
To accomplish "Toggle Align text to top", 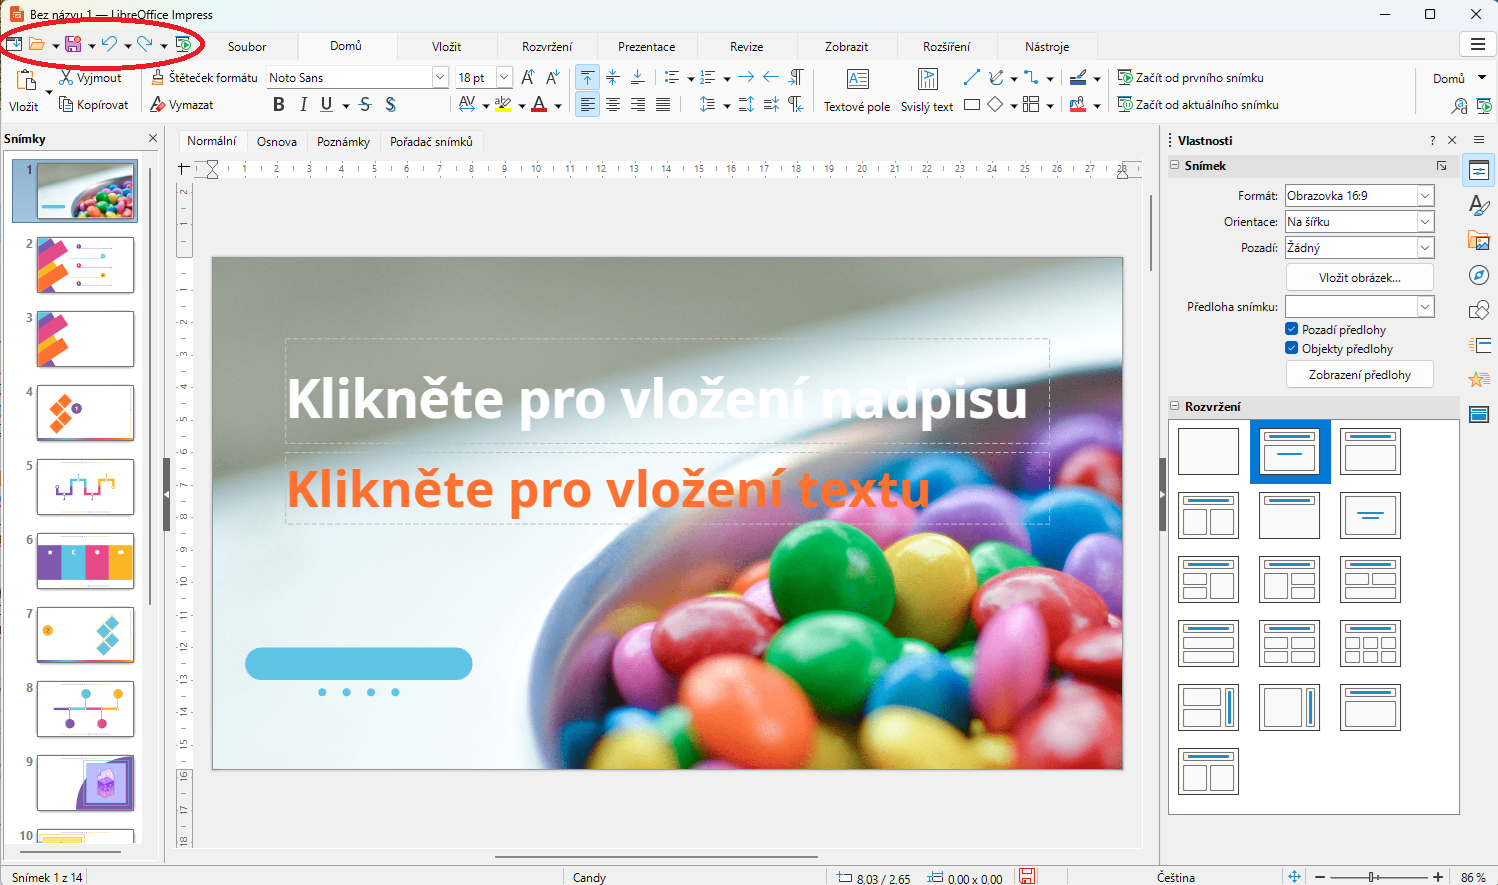I will point(588,77).
